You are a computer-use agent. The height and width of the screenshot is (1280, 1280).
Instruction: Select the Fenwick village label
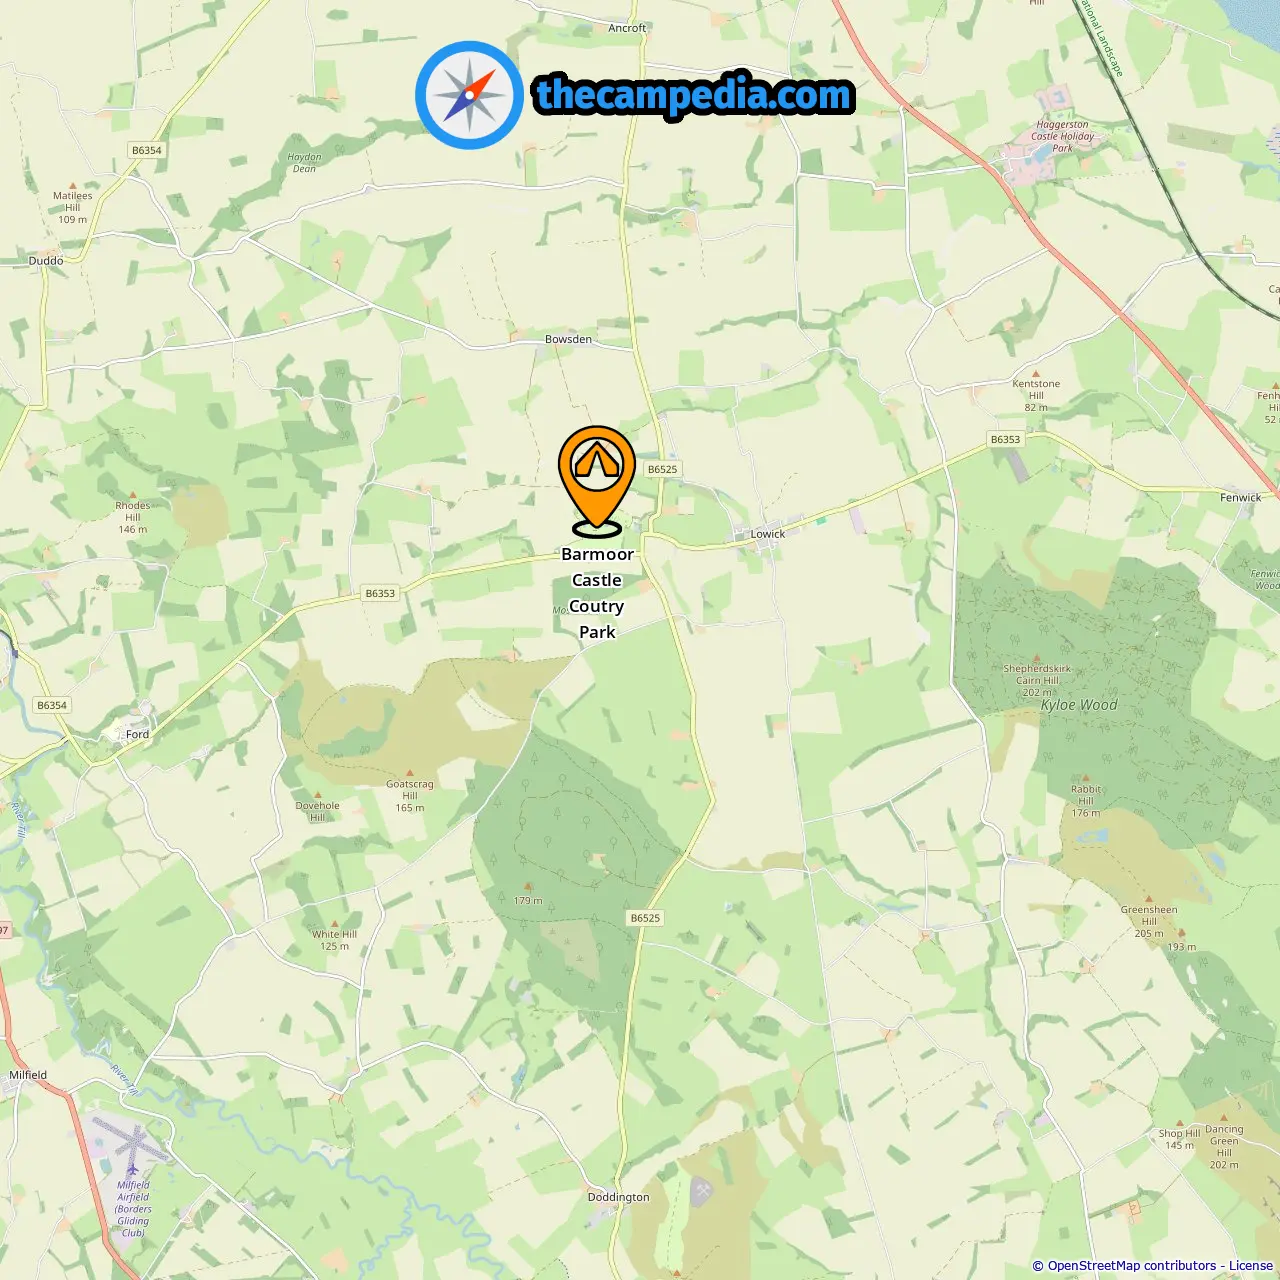(x=1240, y=497)
